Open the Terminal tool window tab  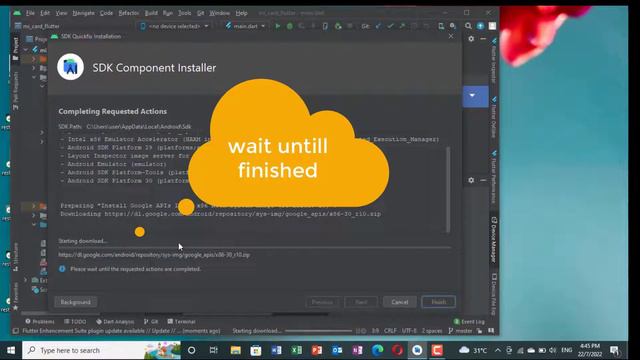(x=181, y=322)
